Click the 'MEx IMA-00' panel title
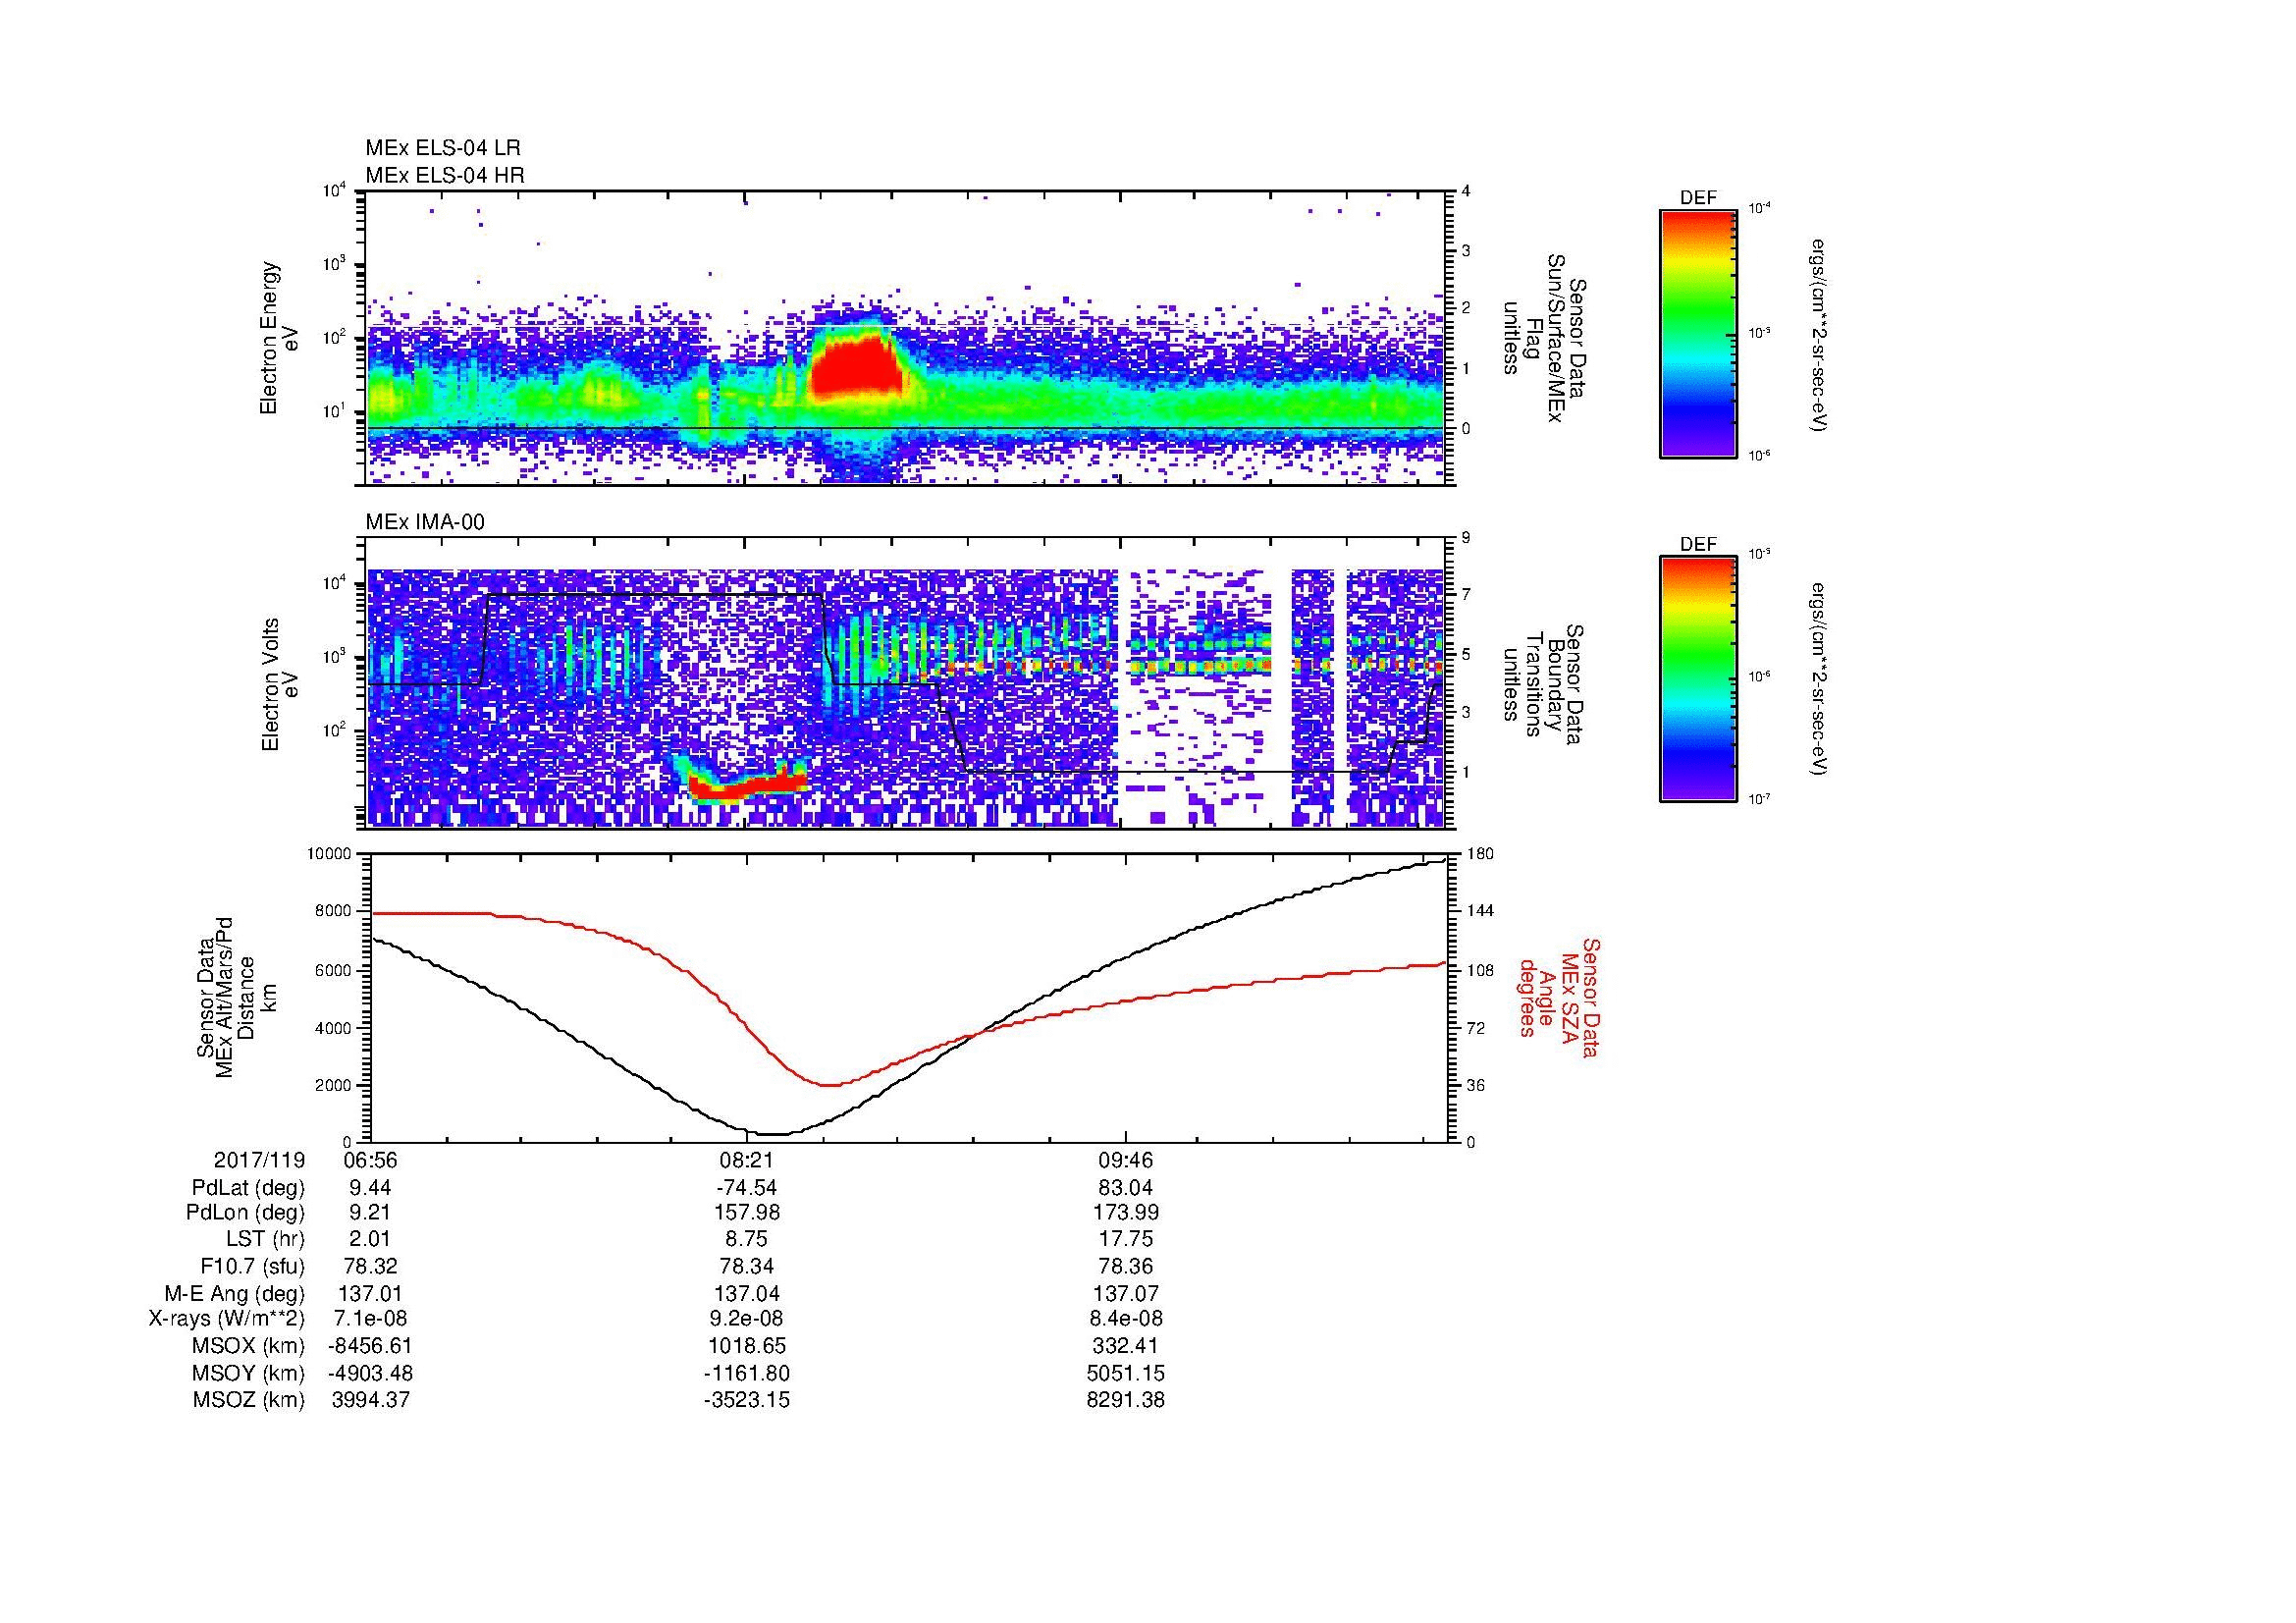The width and height of the screenshot is (2296, 1623). tap(425, 522)
